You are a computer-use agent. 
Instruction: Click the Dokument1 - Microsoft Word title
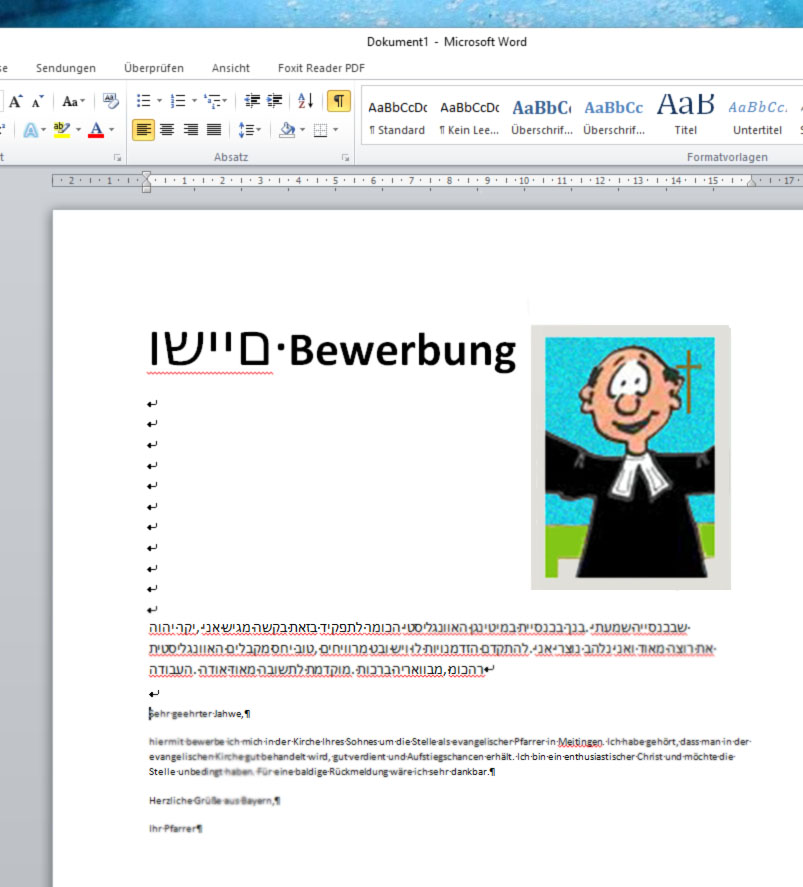pos(447,42)
